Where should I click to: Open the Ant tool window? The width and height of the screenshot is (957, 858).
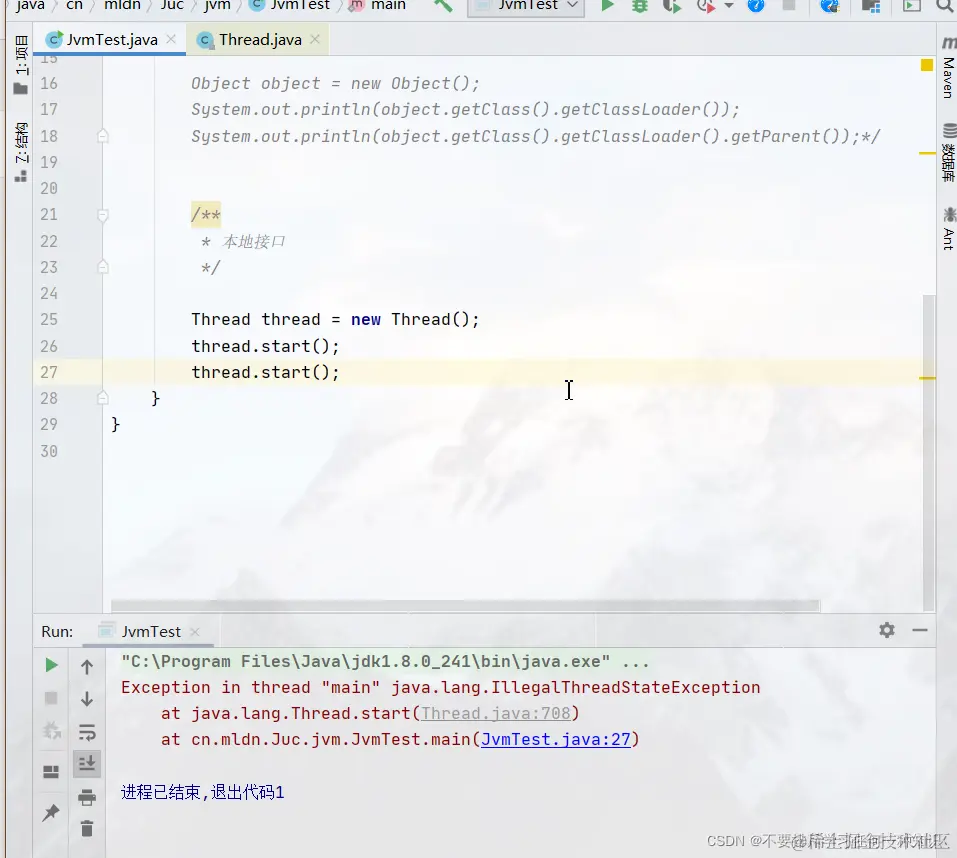(x=948, y=229)
